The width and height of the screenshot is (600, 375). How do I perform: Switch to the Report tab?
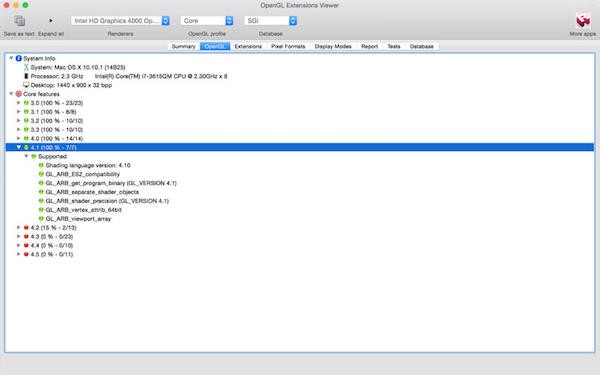tap(369, 46)
